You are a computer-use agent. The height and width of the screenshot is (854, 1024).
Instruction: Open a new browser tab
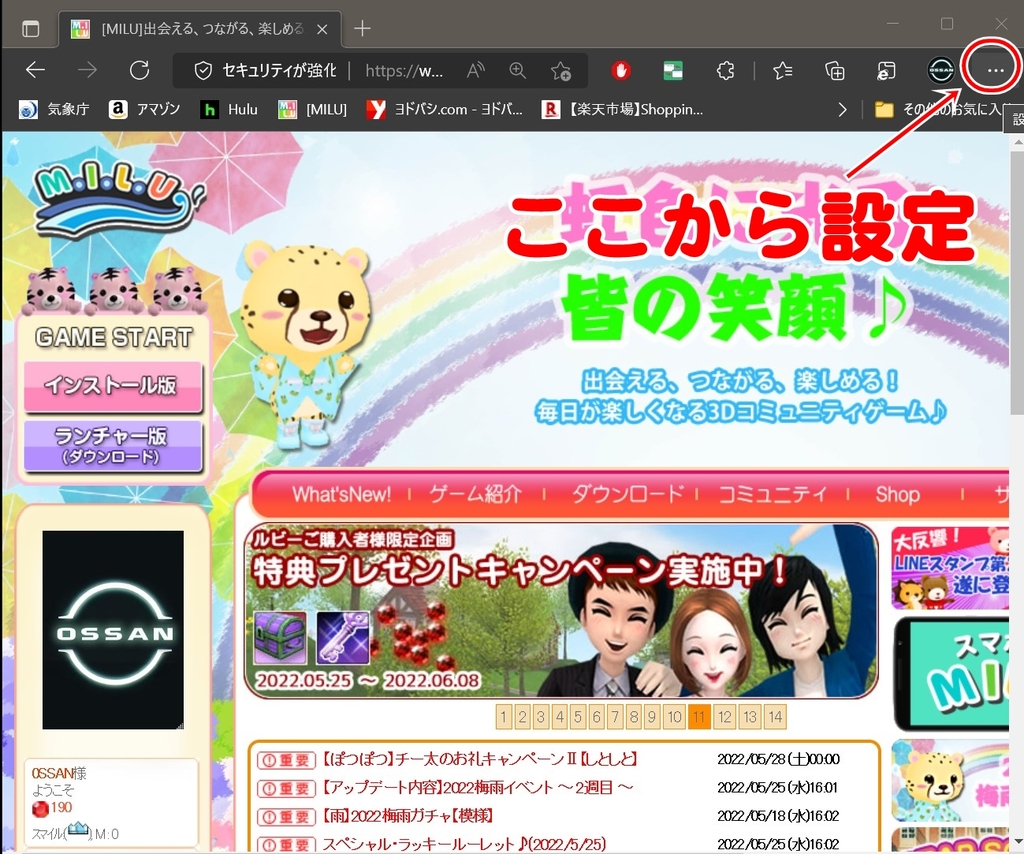tap(363, 28)
